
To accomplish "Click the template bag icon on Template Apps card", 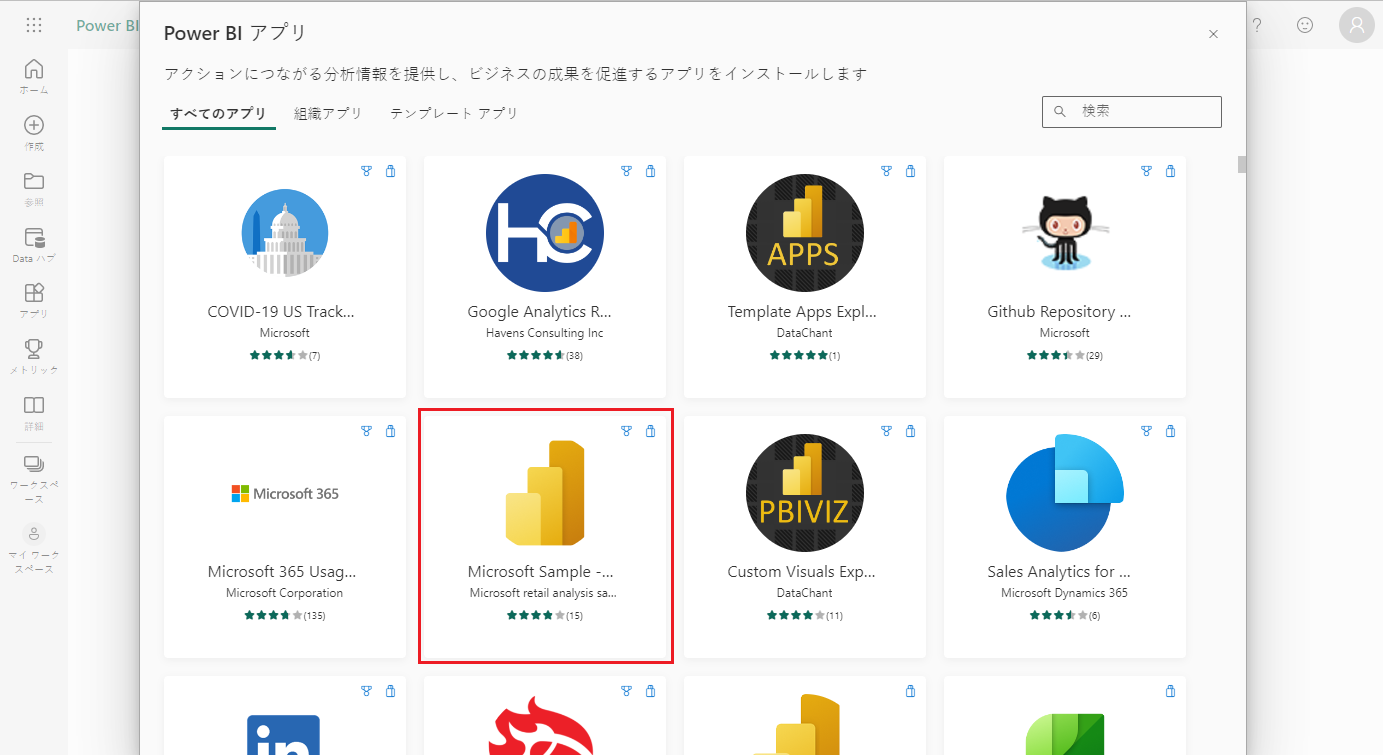I will 910,171.
